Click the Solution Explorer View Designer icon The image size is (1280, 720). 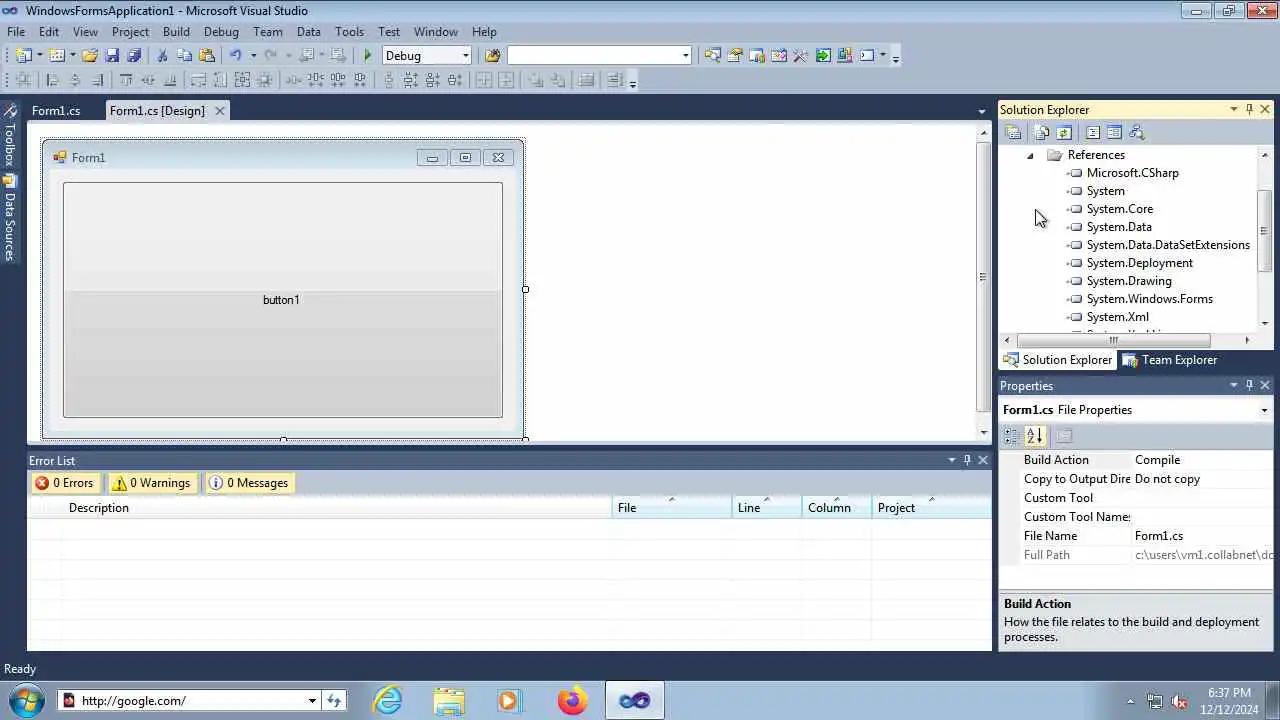click(x=1114, y=133)
